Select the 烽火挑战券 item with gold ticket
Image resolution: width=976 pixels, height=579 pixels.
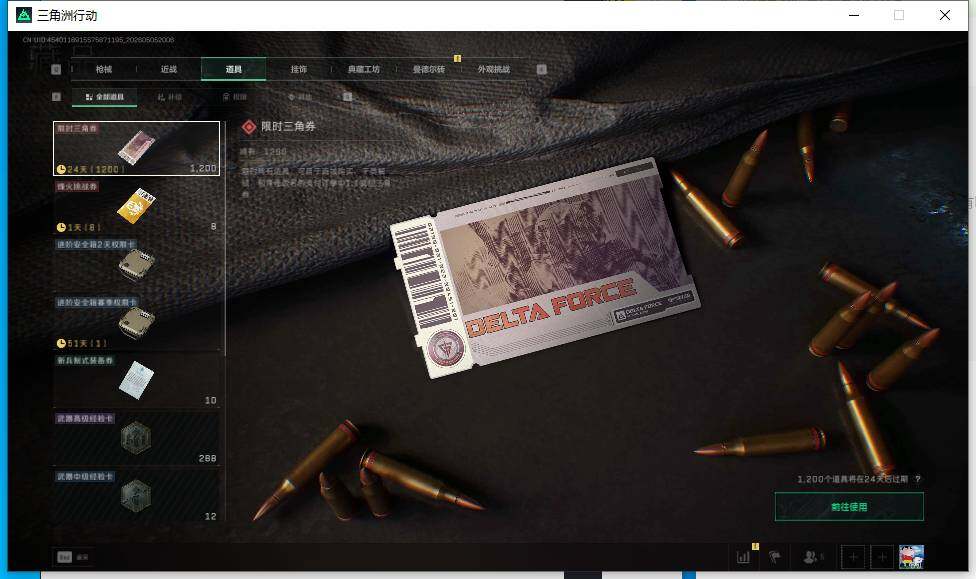[x=136, y=206]
